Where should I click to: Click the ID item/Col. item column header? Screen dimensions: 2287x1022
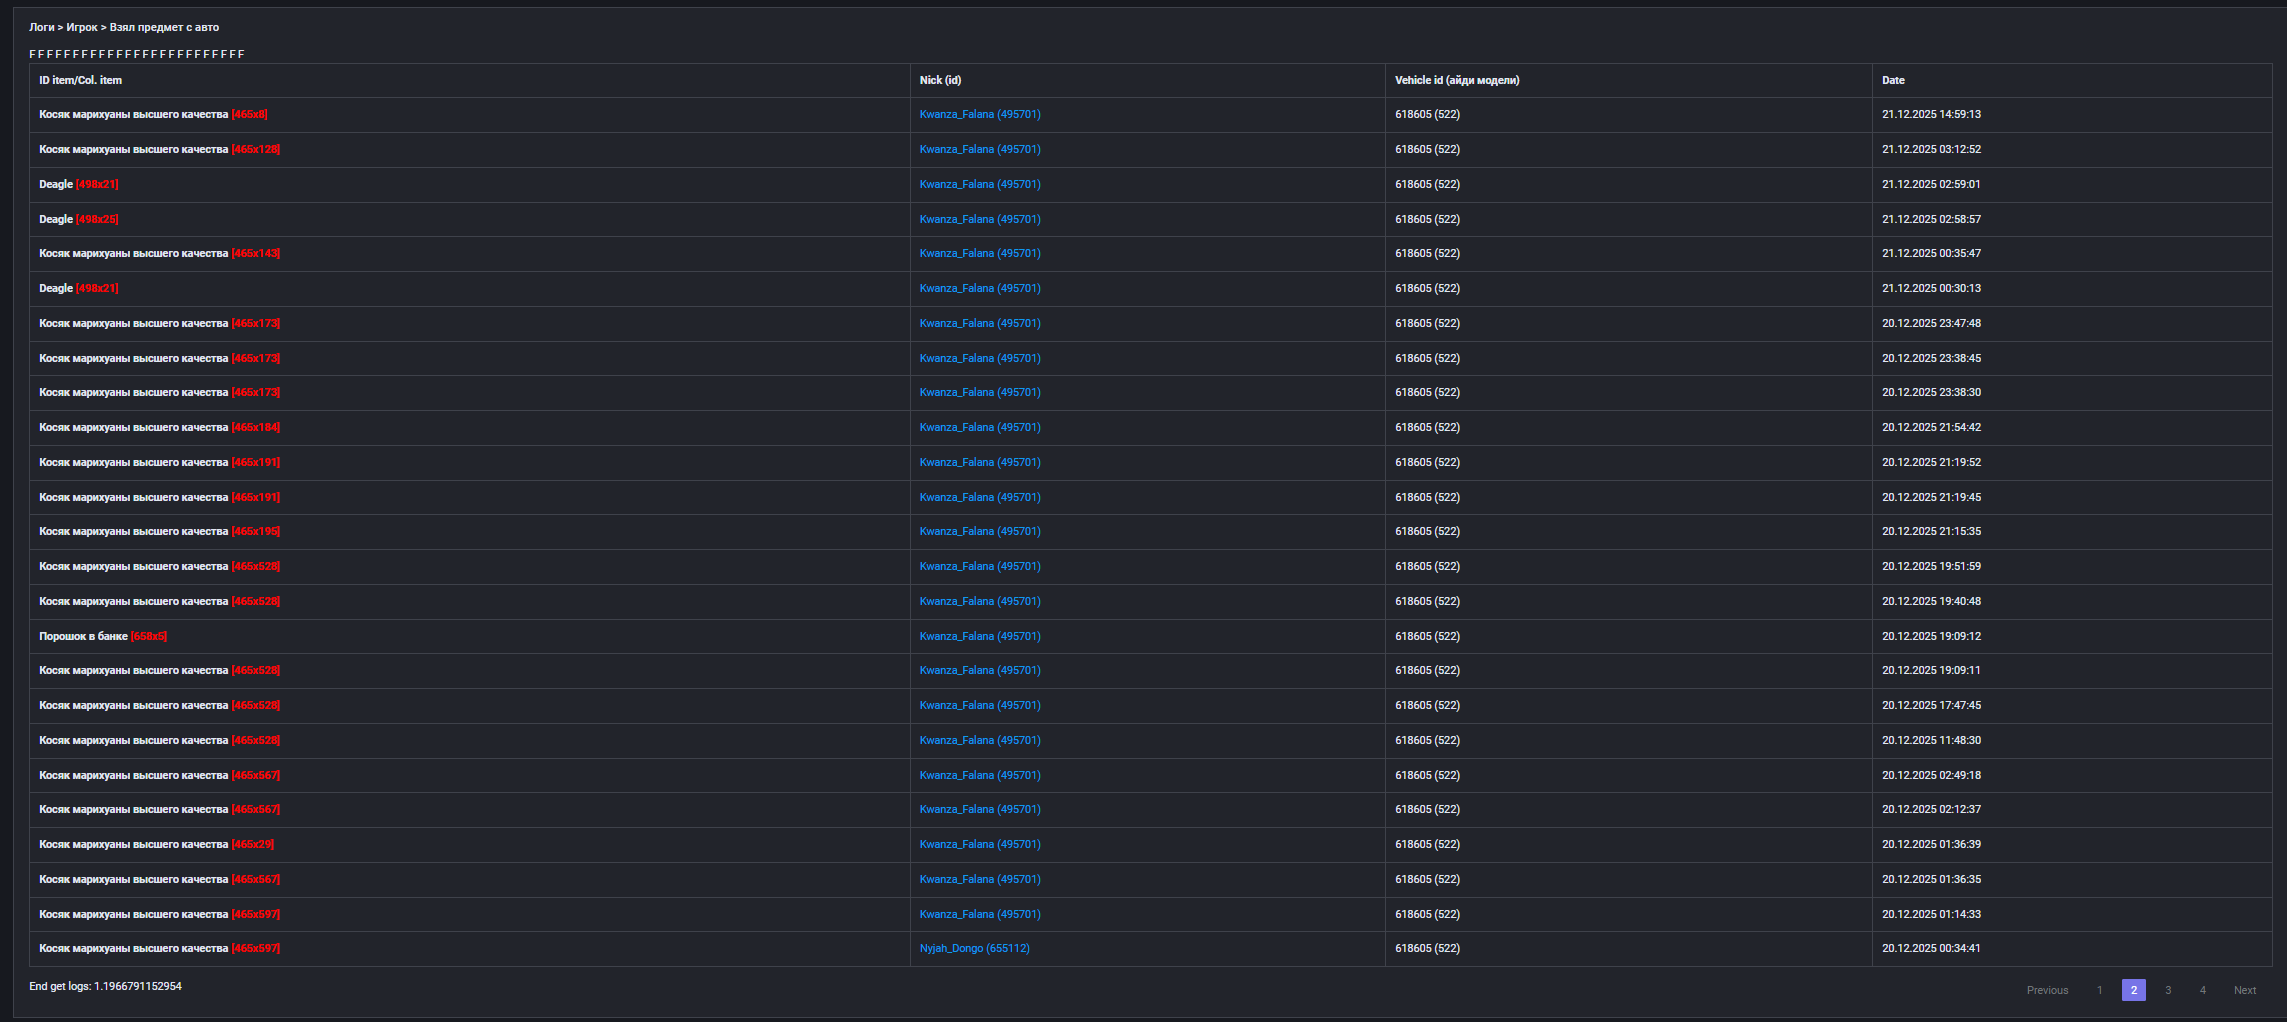coord(80,81)
